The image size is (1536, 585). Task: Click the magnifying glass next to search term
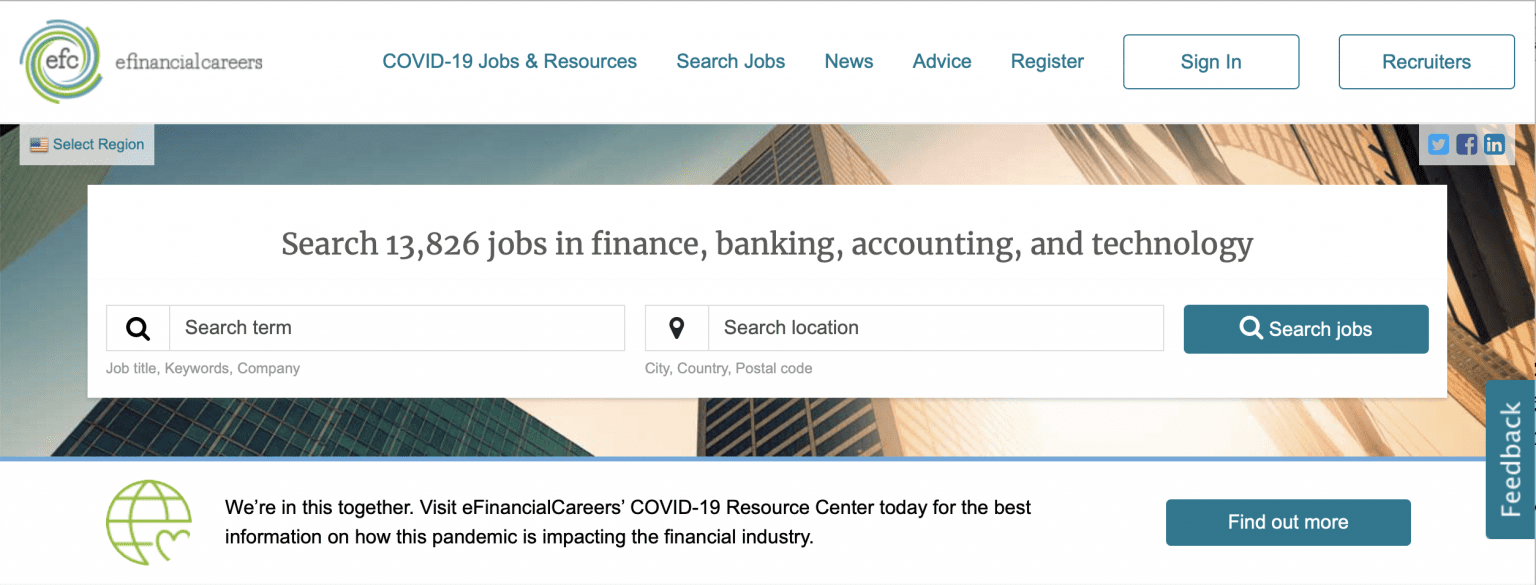tap(137, 327)
